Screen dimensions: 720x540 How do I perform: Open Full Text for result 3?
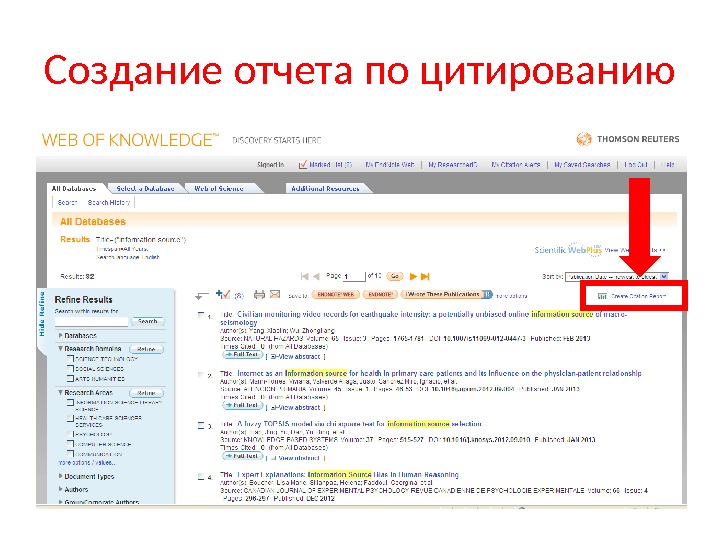click(x=243, y=456)
